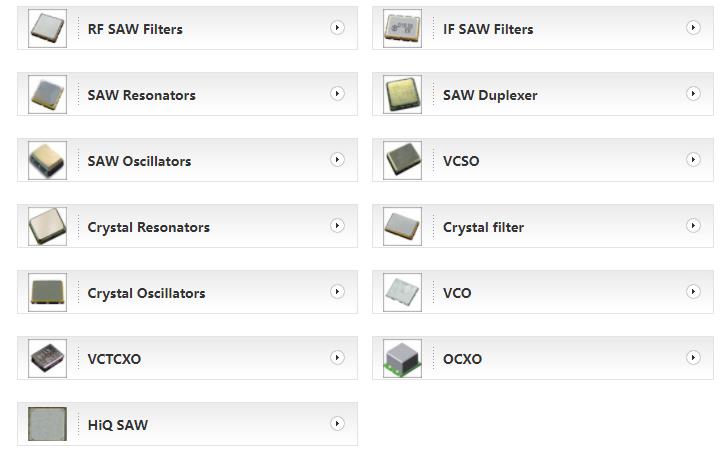728x453 pixels.
Task: Expand the RF SAW Filters arrow
Action: pos(337,28)
